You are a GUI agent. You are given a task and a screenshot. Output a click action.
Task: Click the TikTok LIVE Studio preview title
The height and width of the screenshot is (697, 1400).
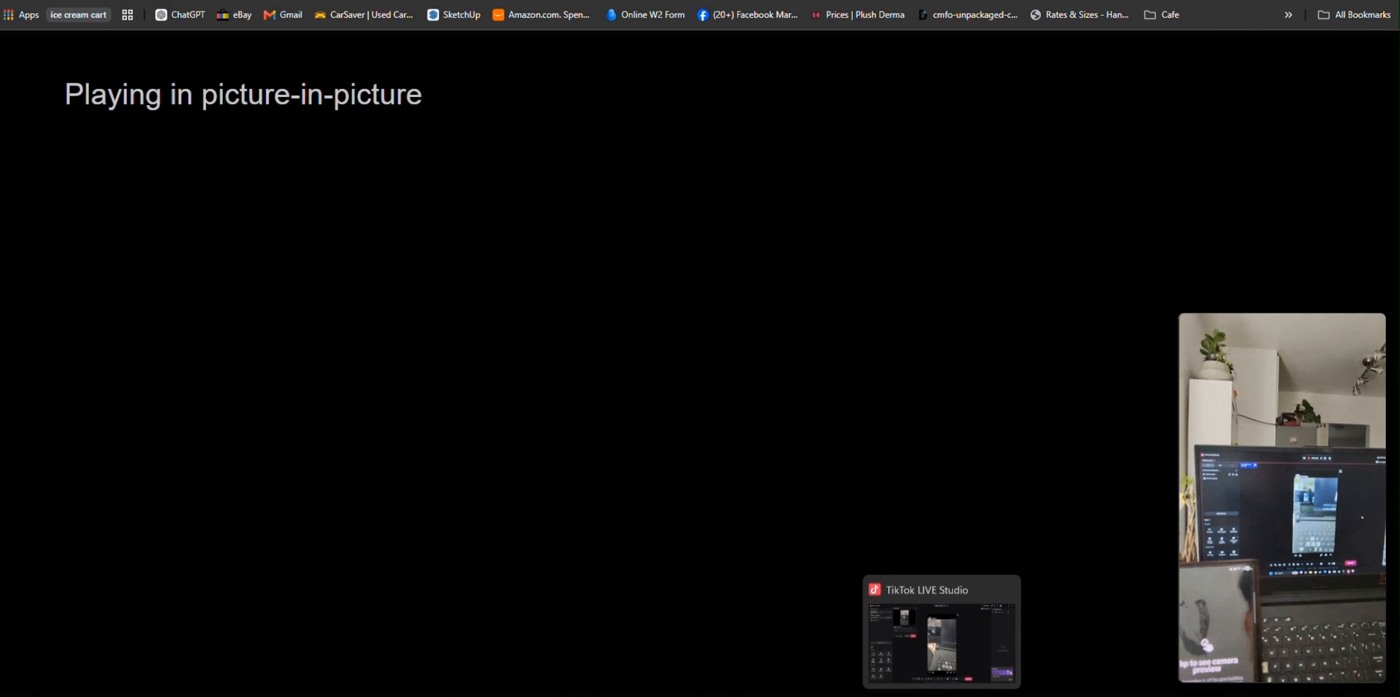click(926, 590)
